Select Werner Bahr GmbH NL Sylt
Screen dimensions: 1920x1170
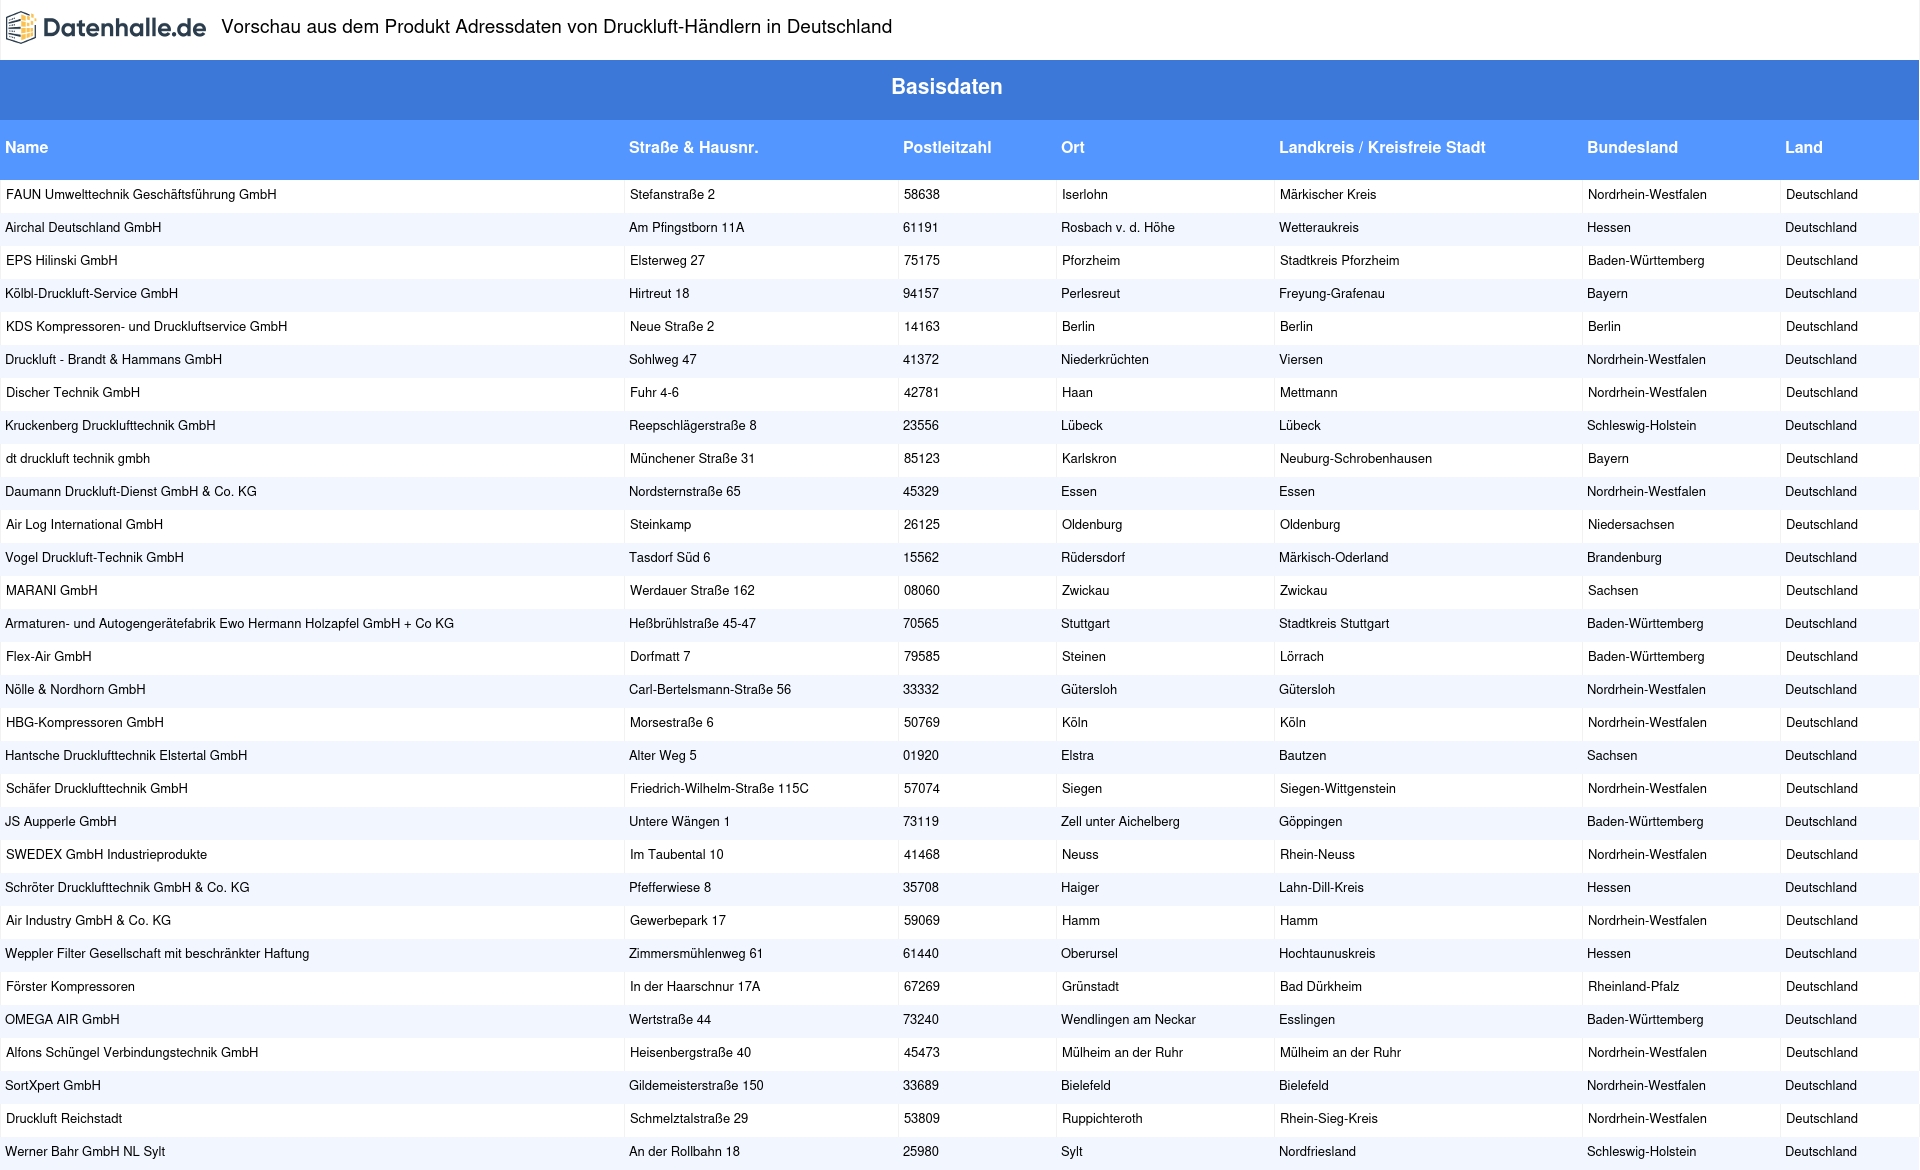point(85,1152)
